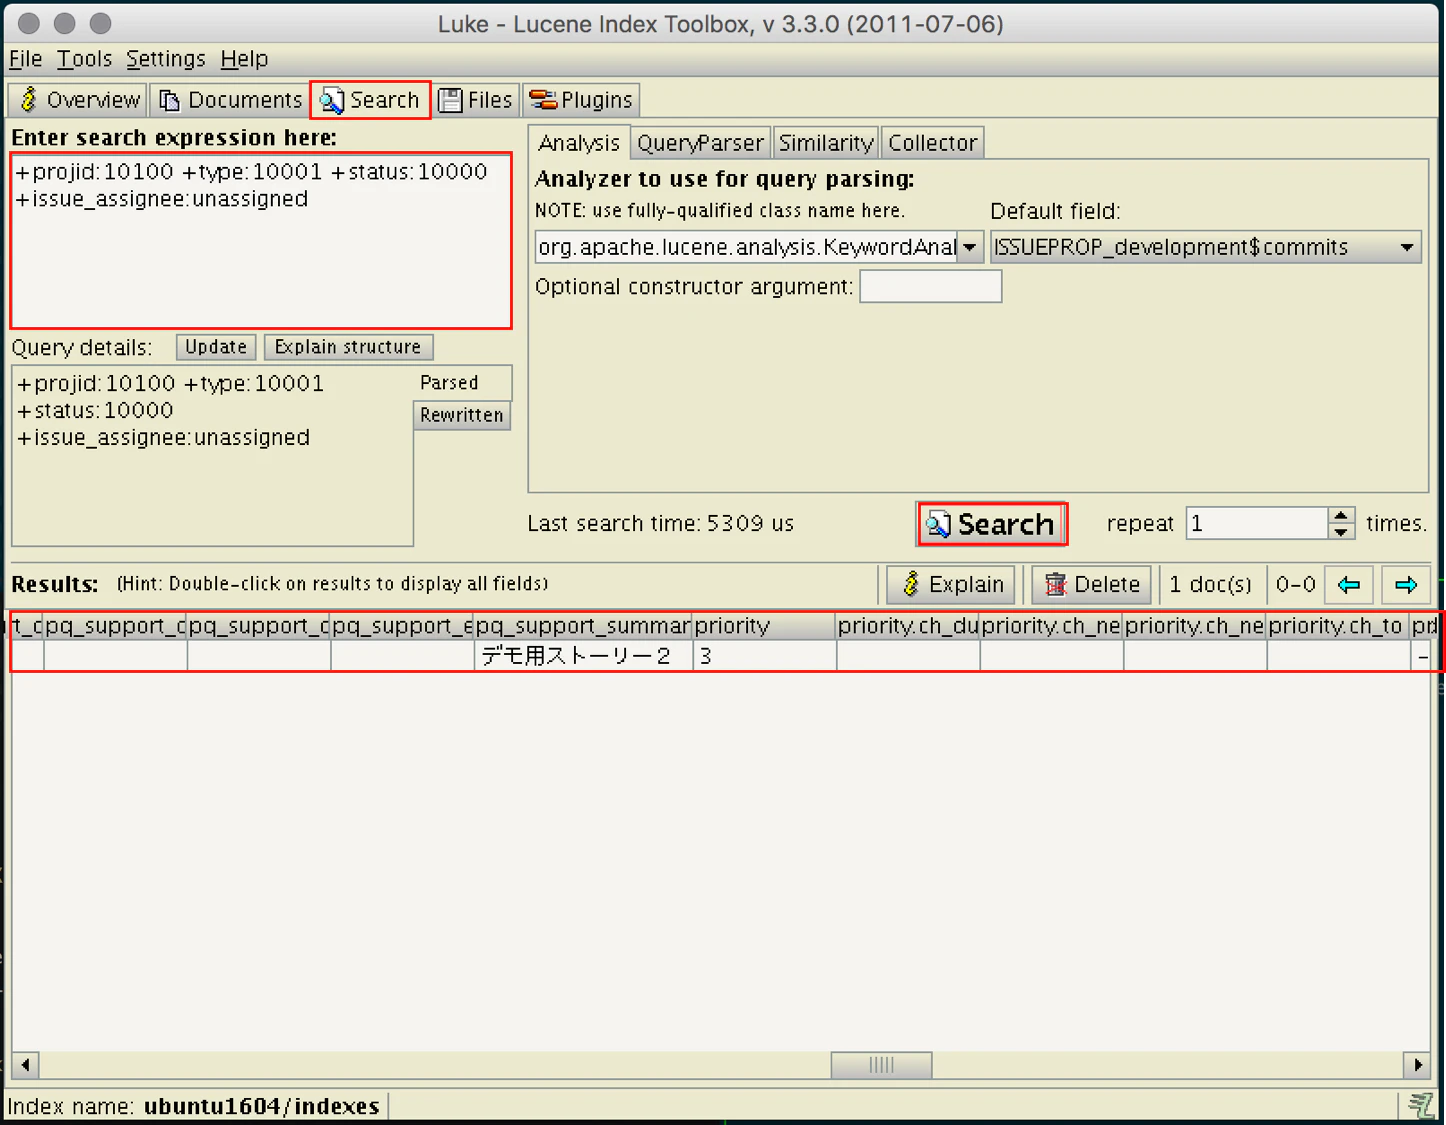The image size is (1446, 1125).
Task: Click the scrollbar left arrow
Action: click(x=25, y=1065)
